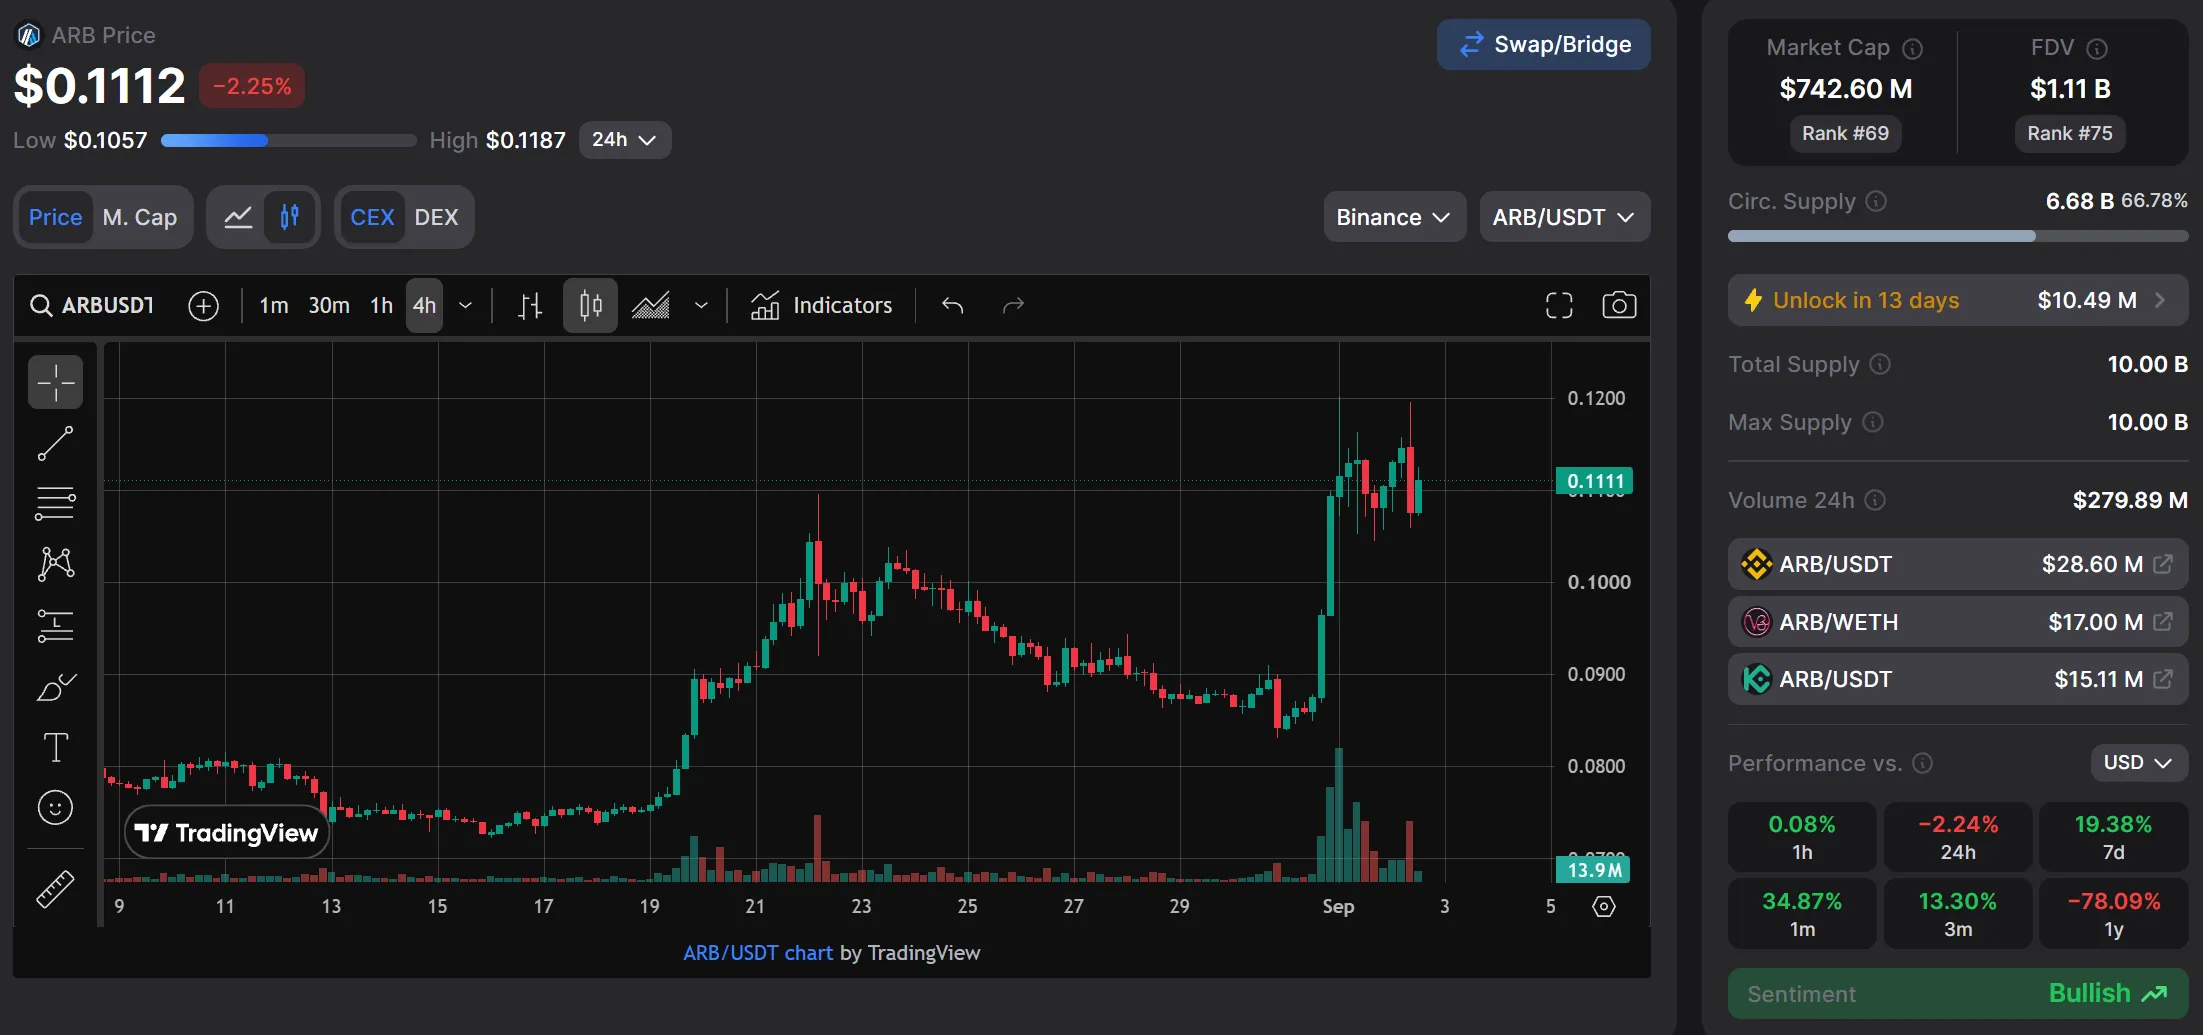Click the Bullish sentiment bar
This screenshot has height=1035, width=2203.
(x=1957, y=993)
